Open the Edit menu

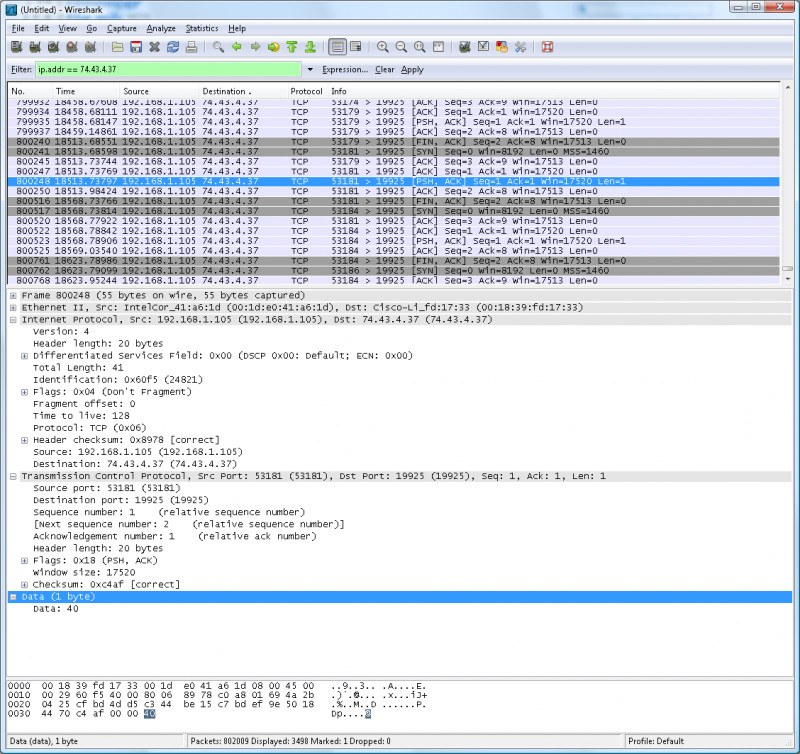coord(41,28)
